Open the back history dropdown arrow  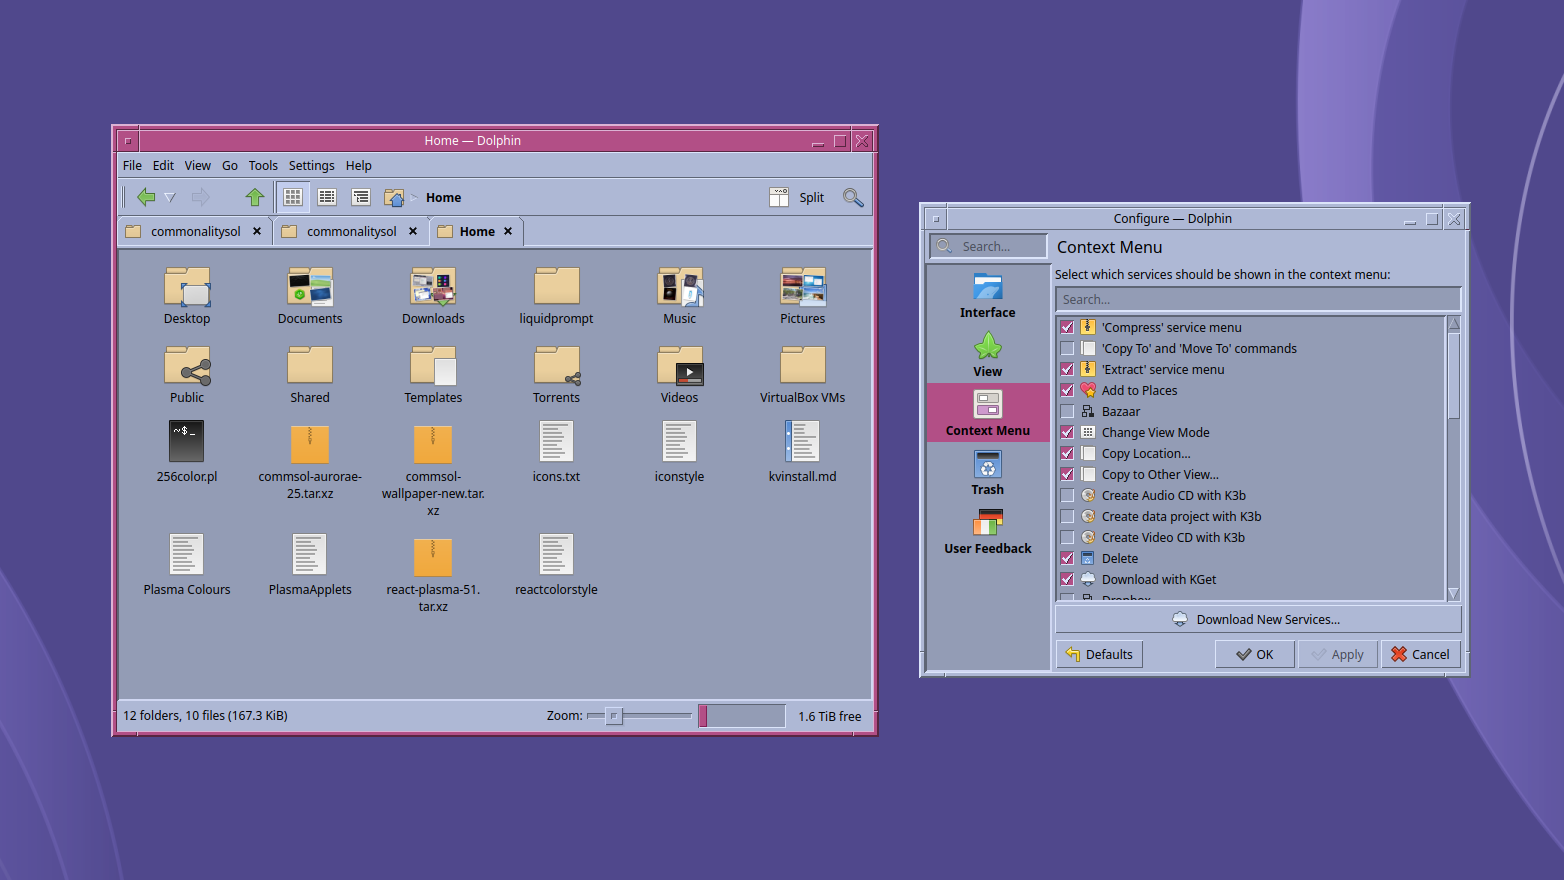coord(170,198)
